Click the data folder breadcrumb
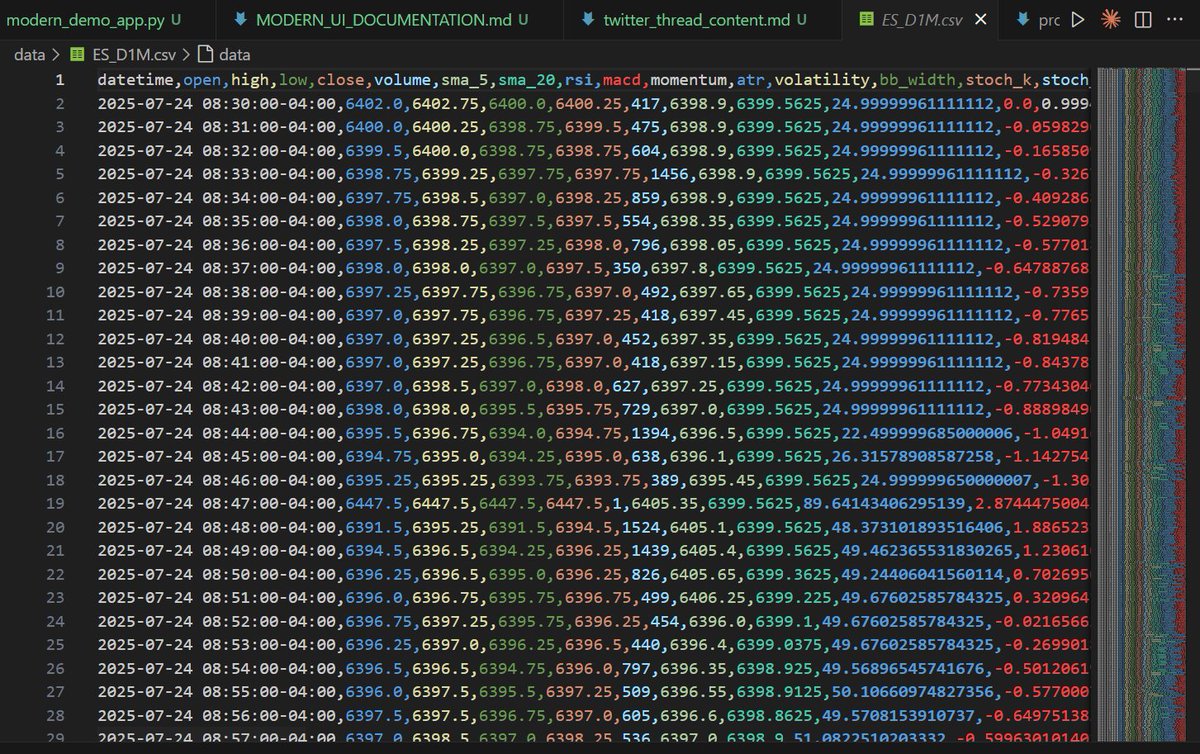 click(30, 55)
